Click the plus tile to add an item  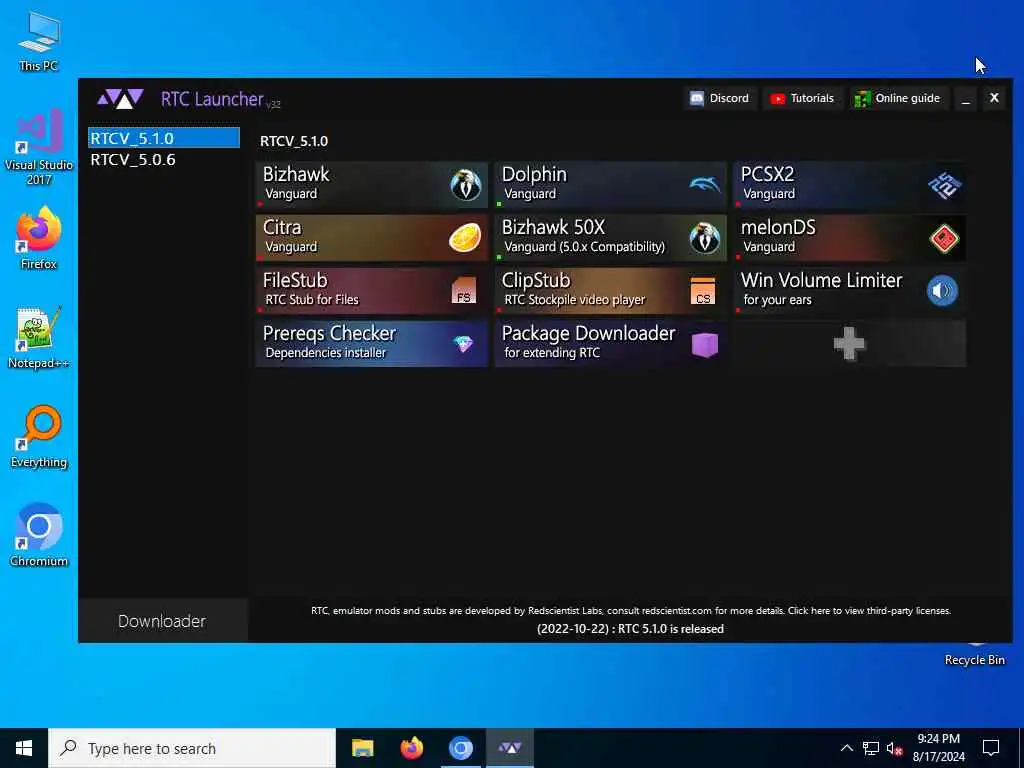[850, 344]
